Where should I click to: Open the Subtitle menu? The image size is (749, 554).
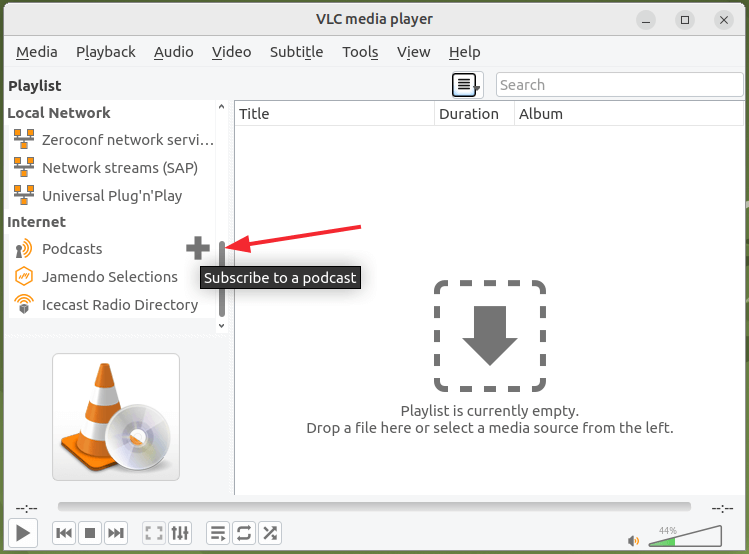tap(296, 52)
